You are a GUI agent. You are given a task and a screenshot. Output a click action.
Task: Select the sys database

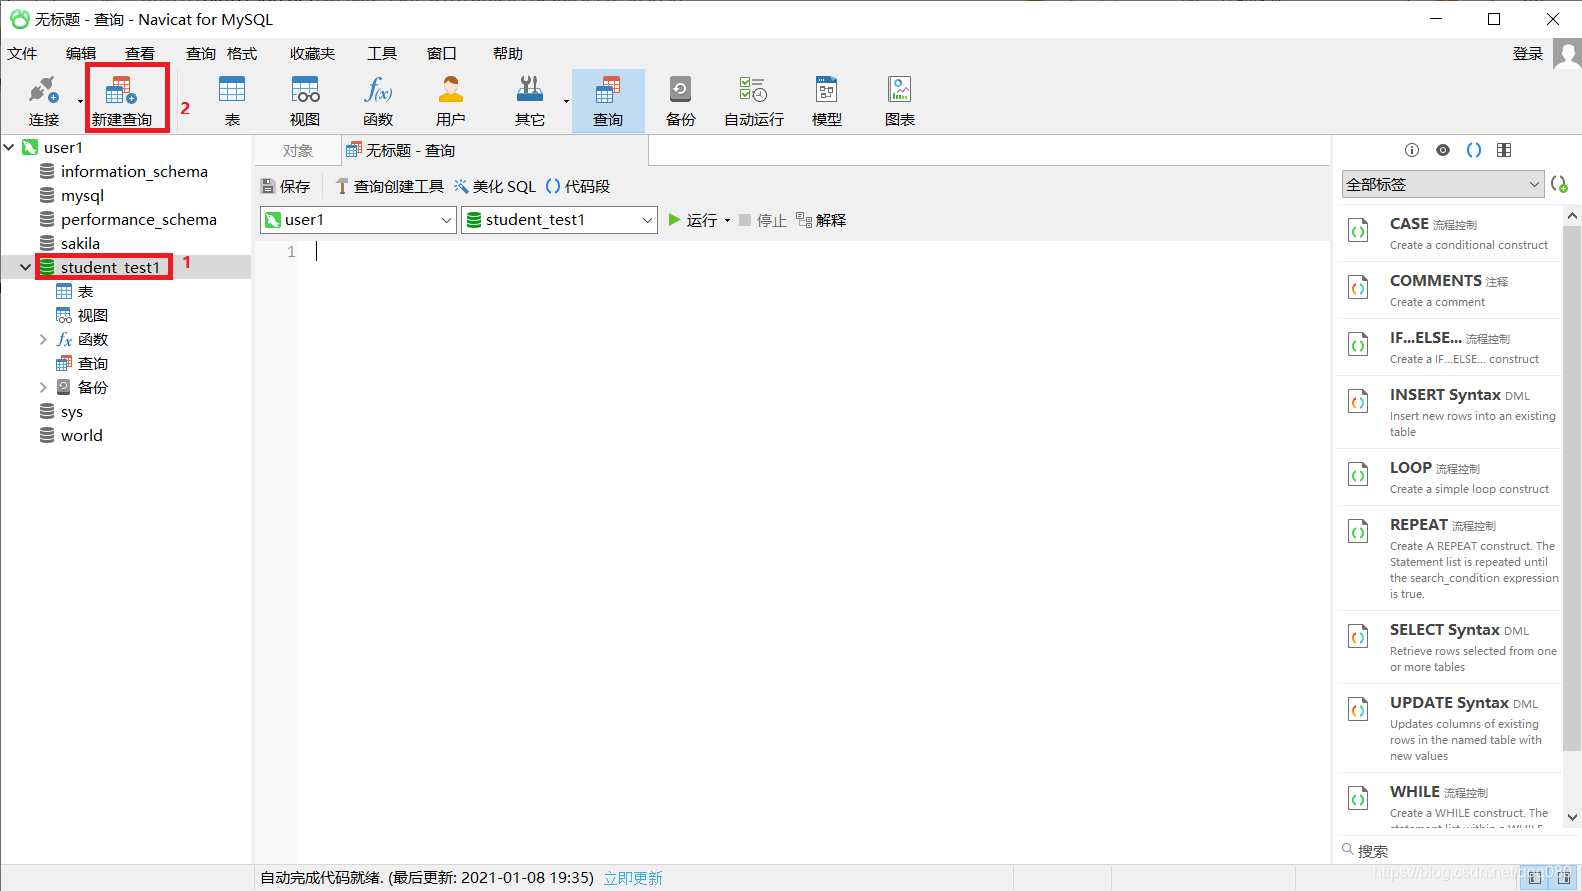[71, 411]
